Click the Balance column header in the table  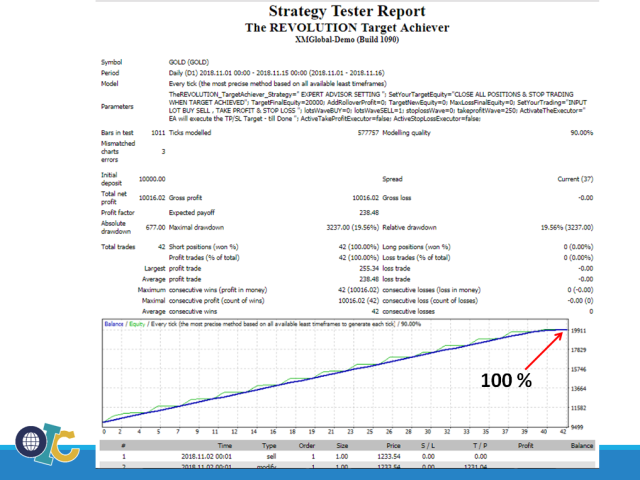582,445
